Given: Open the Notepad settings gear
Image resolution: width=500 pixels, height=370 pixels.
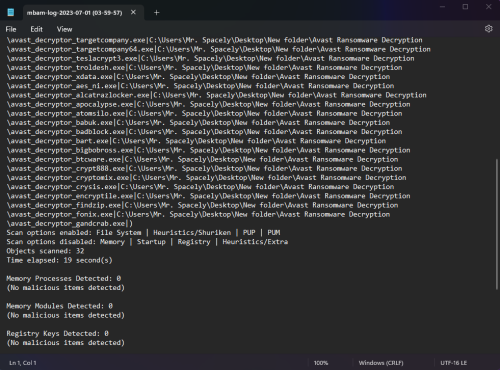Looking at the screenshot, I should pos(488,29).
